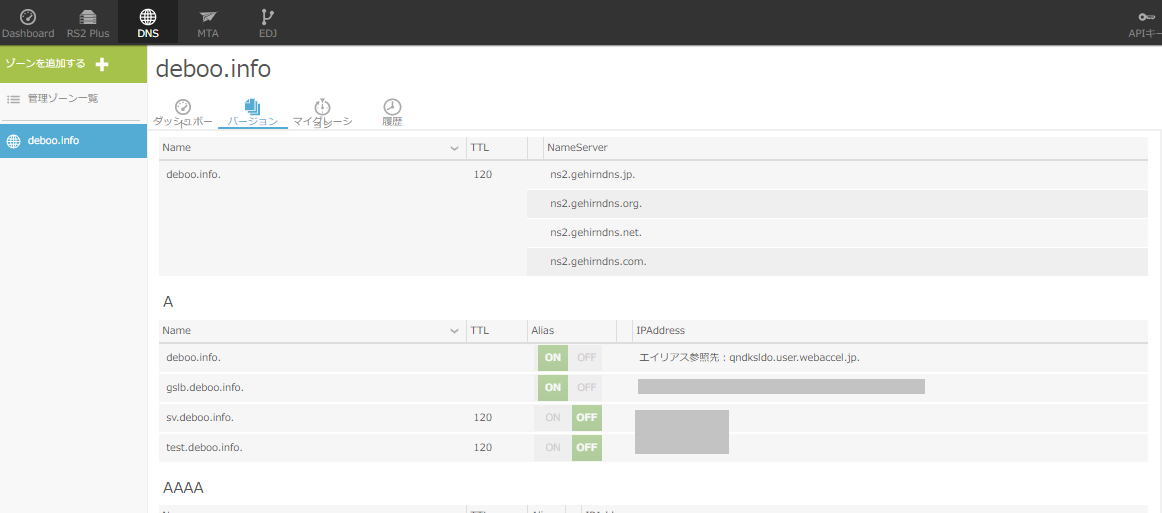This screenshot has height=513, width=1162.
Task: Open the MTA paper plane icon
Action: [208, 17]
